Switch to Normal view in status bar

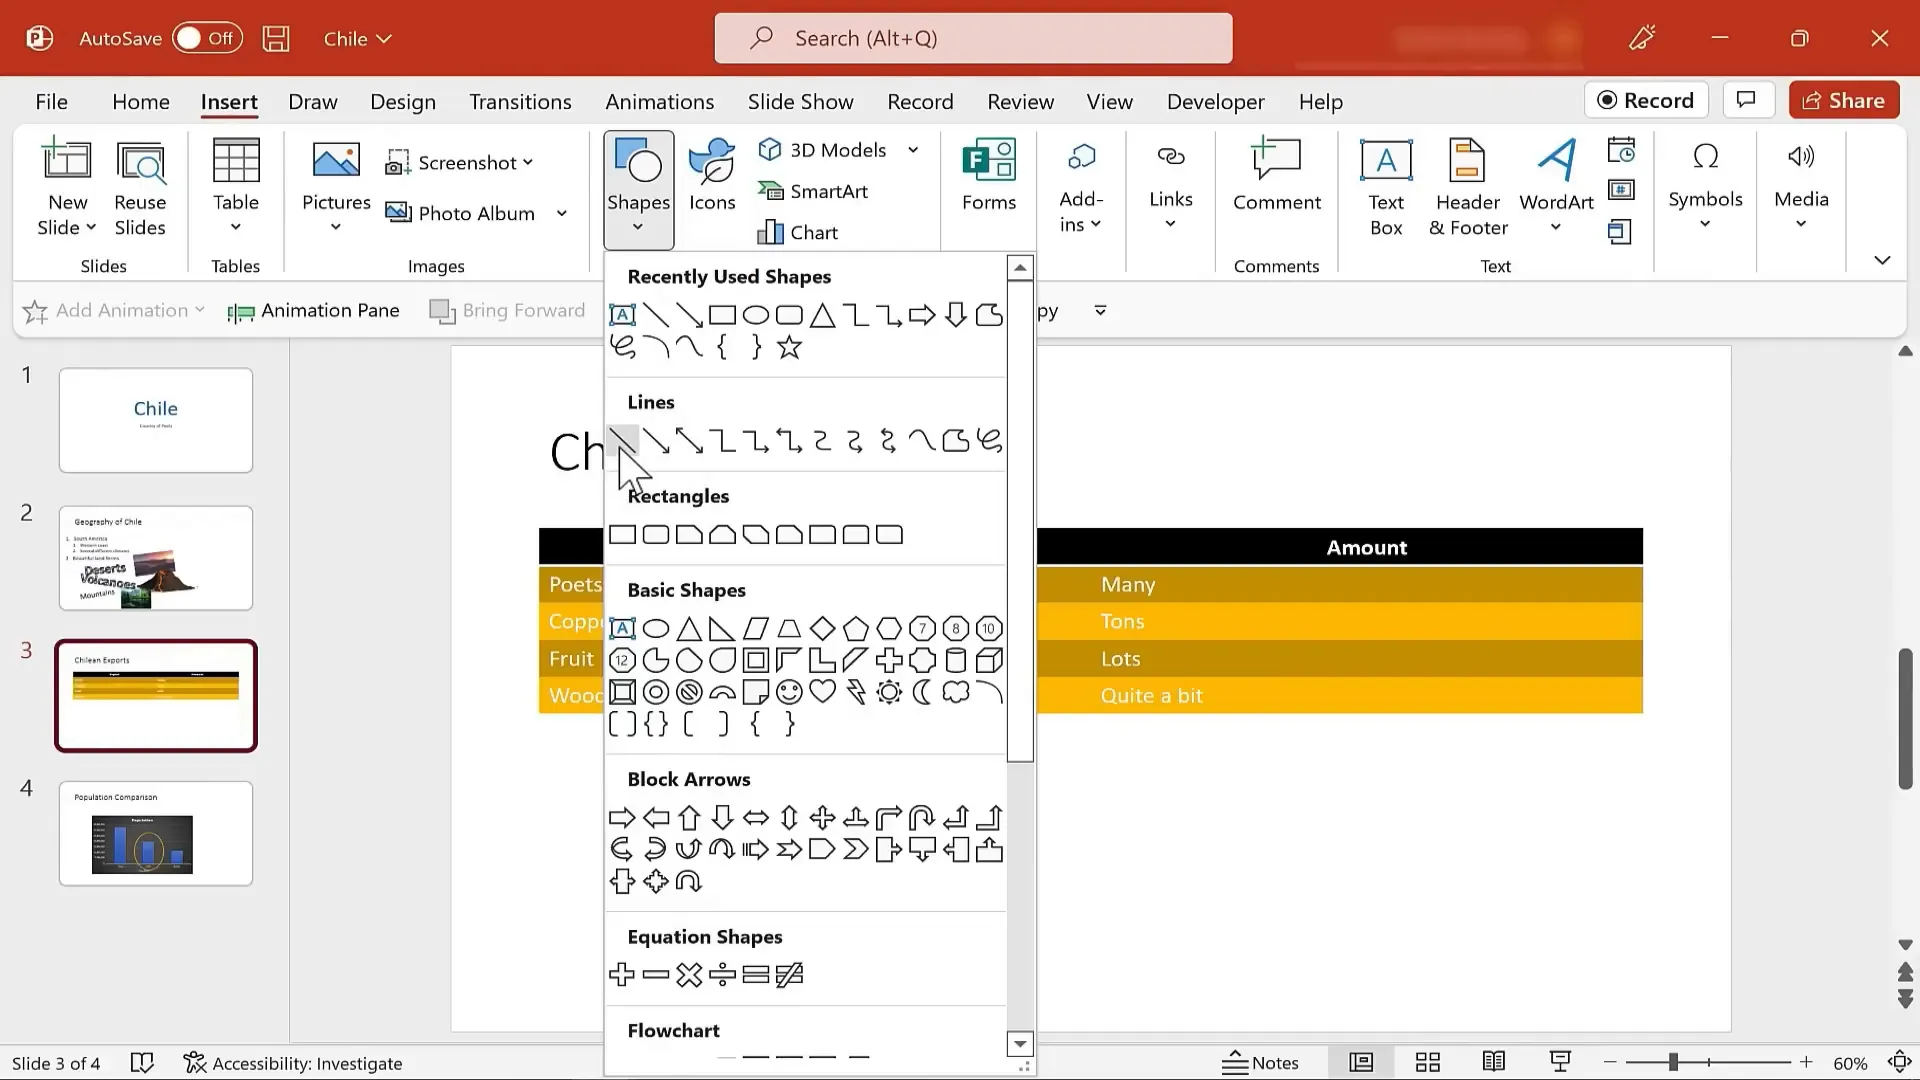[1361, 1062]
